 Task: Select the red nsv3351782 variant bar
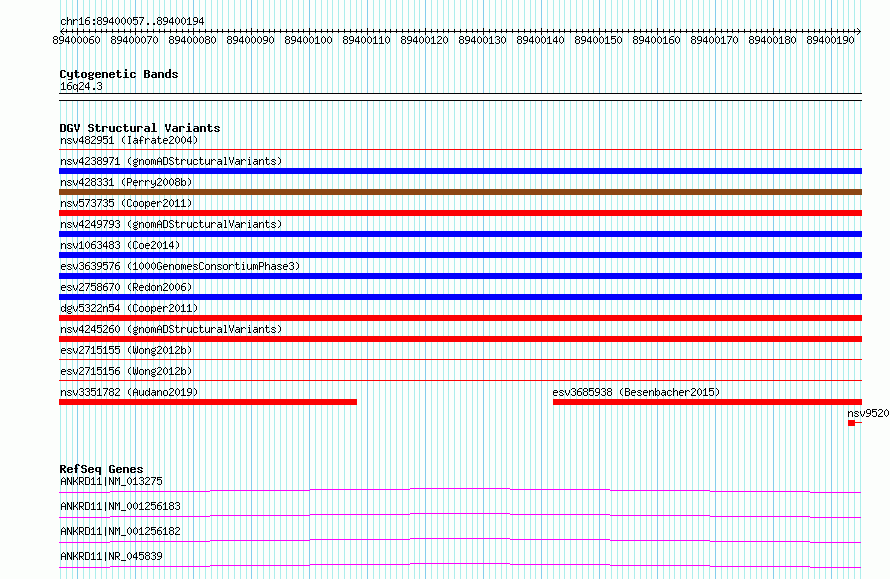(x=208, y=402)
